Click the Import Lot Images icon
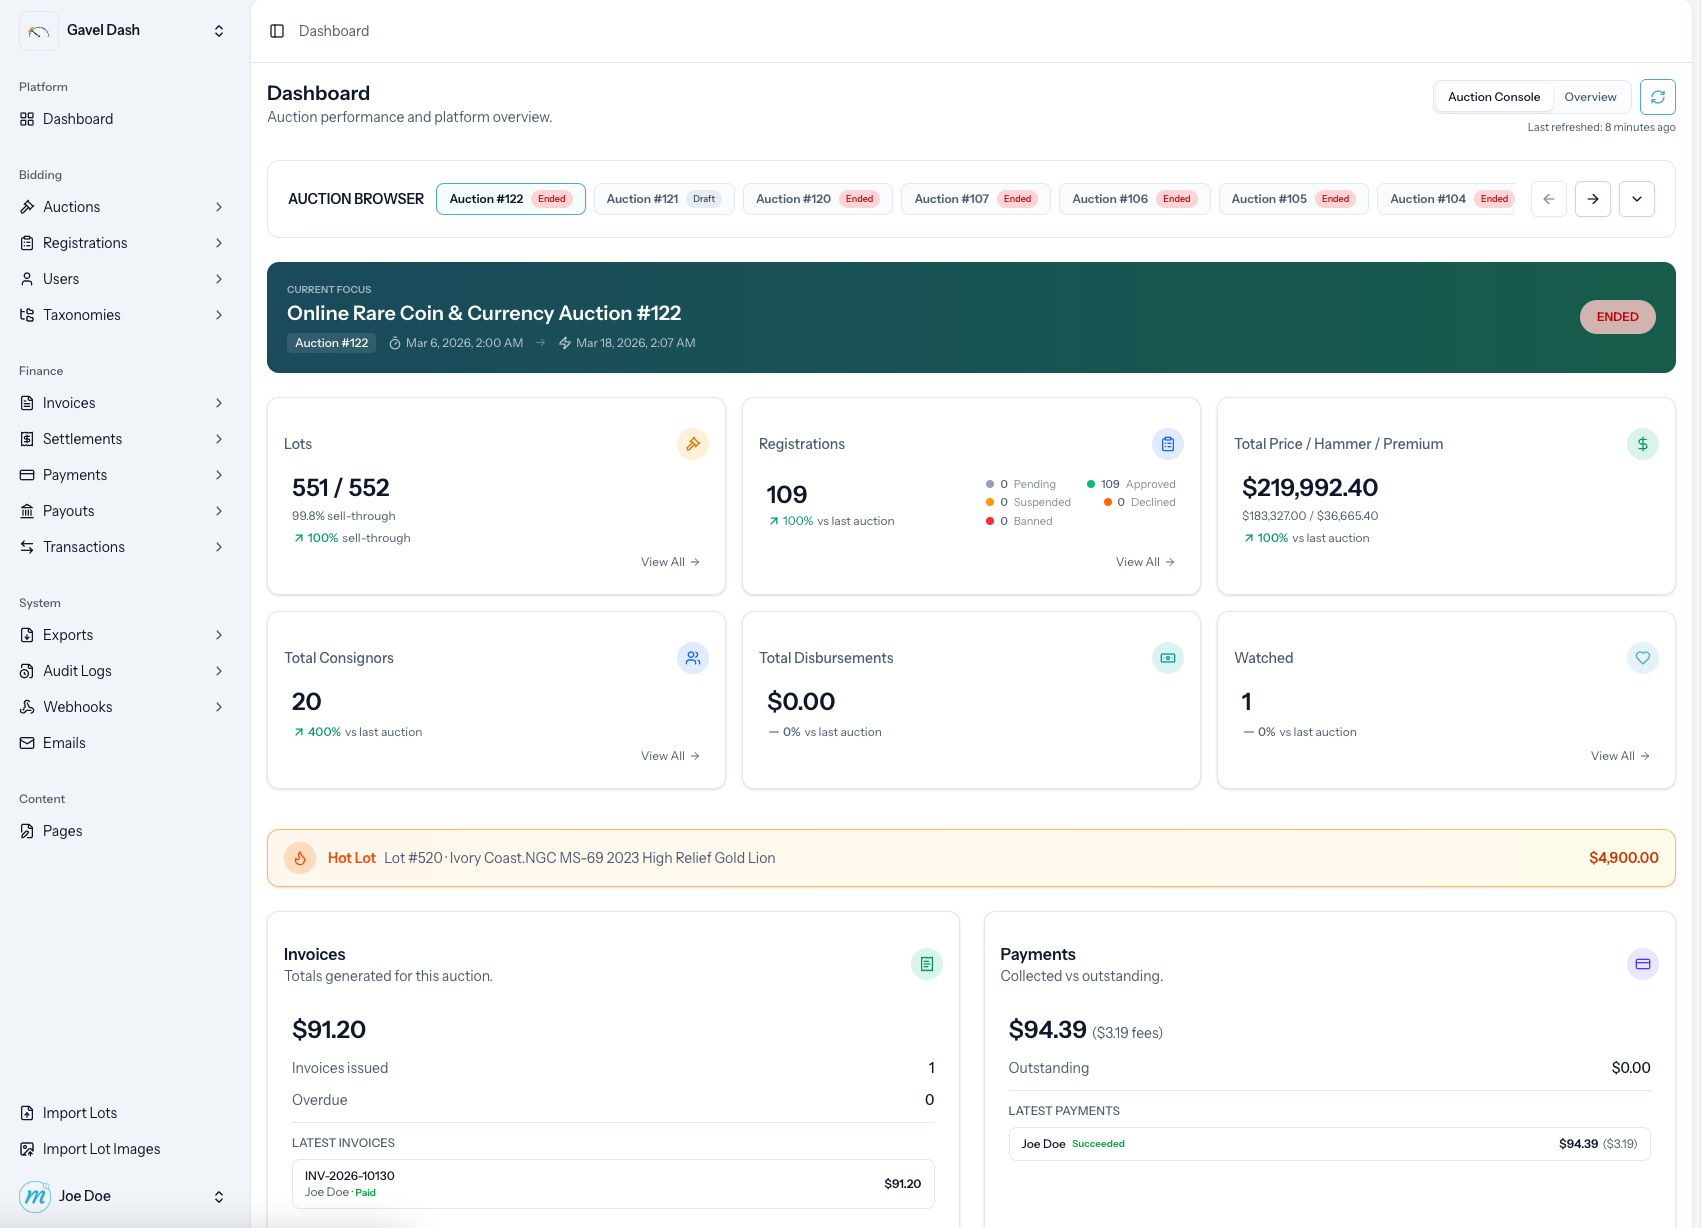The image size is (1702, 1228). pyautogui.click(x=27, y=1149)
